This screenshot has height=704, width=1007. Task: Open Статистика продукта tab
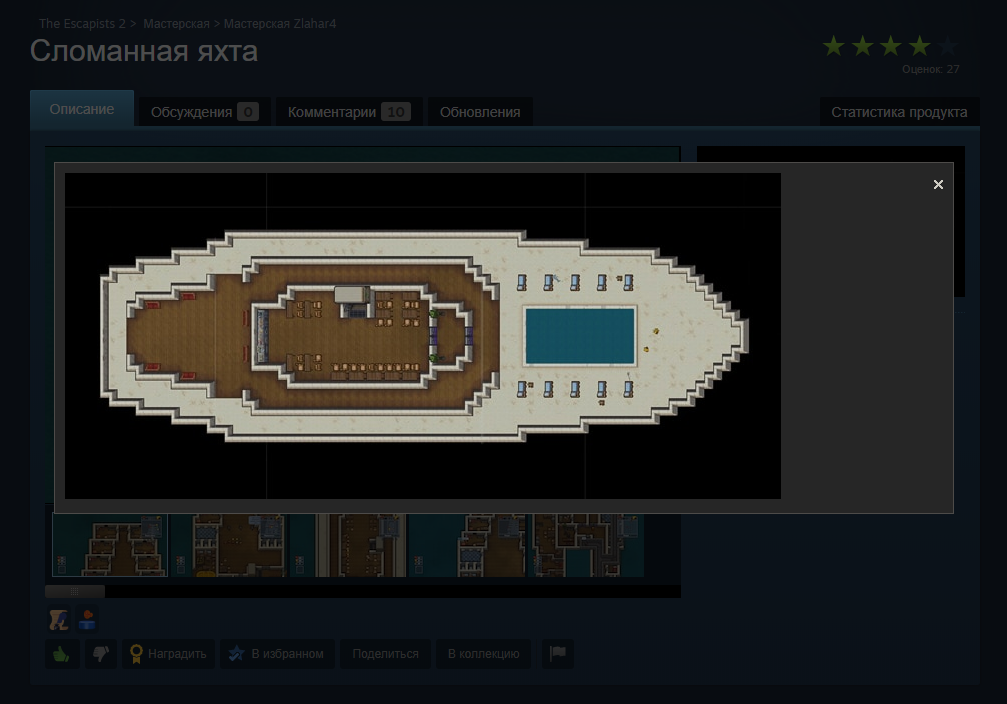(x=899, y=112)
